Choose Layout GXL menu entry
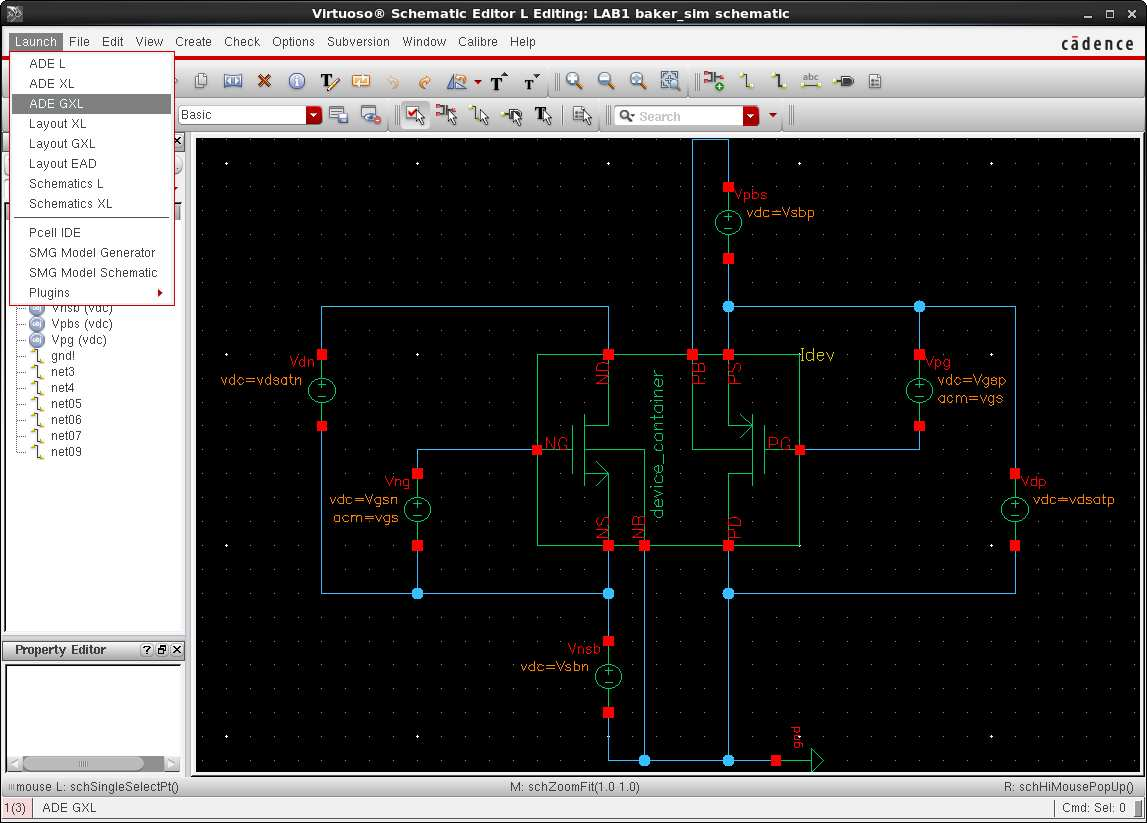This screenshot has width=1147, height=823. click(91, 143)
